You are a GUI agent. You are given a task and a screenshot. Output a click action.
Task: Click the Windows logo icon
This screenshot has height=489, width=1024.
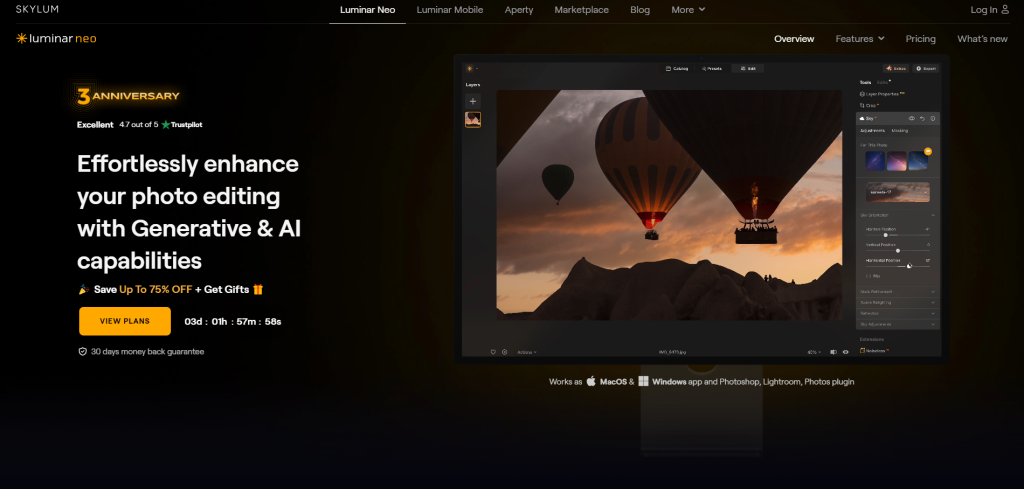tap(643, 381)
